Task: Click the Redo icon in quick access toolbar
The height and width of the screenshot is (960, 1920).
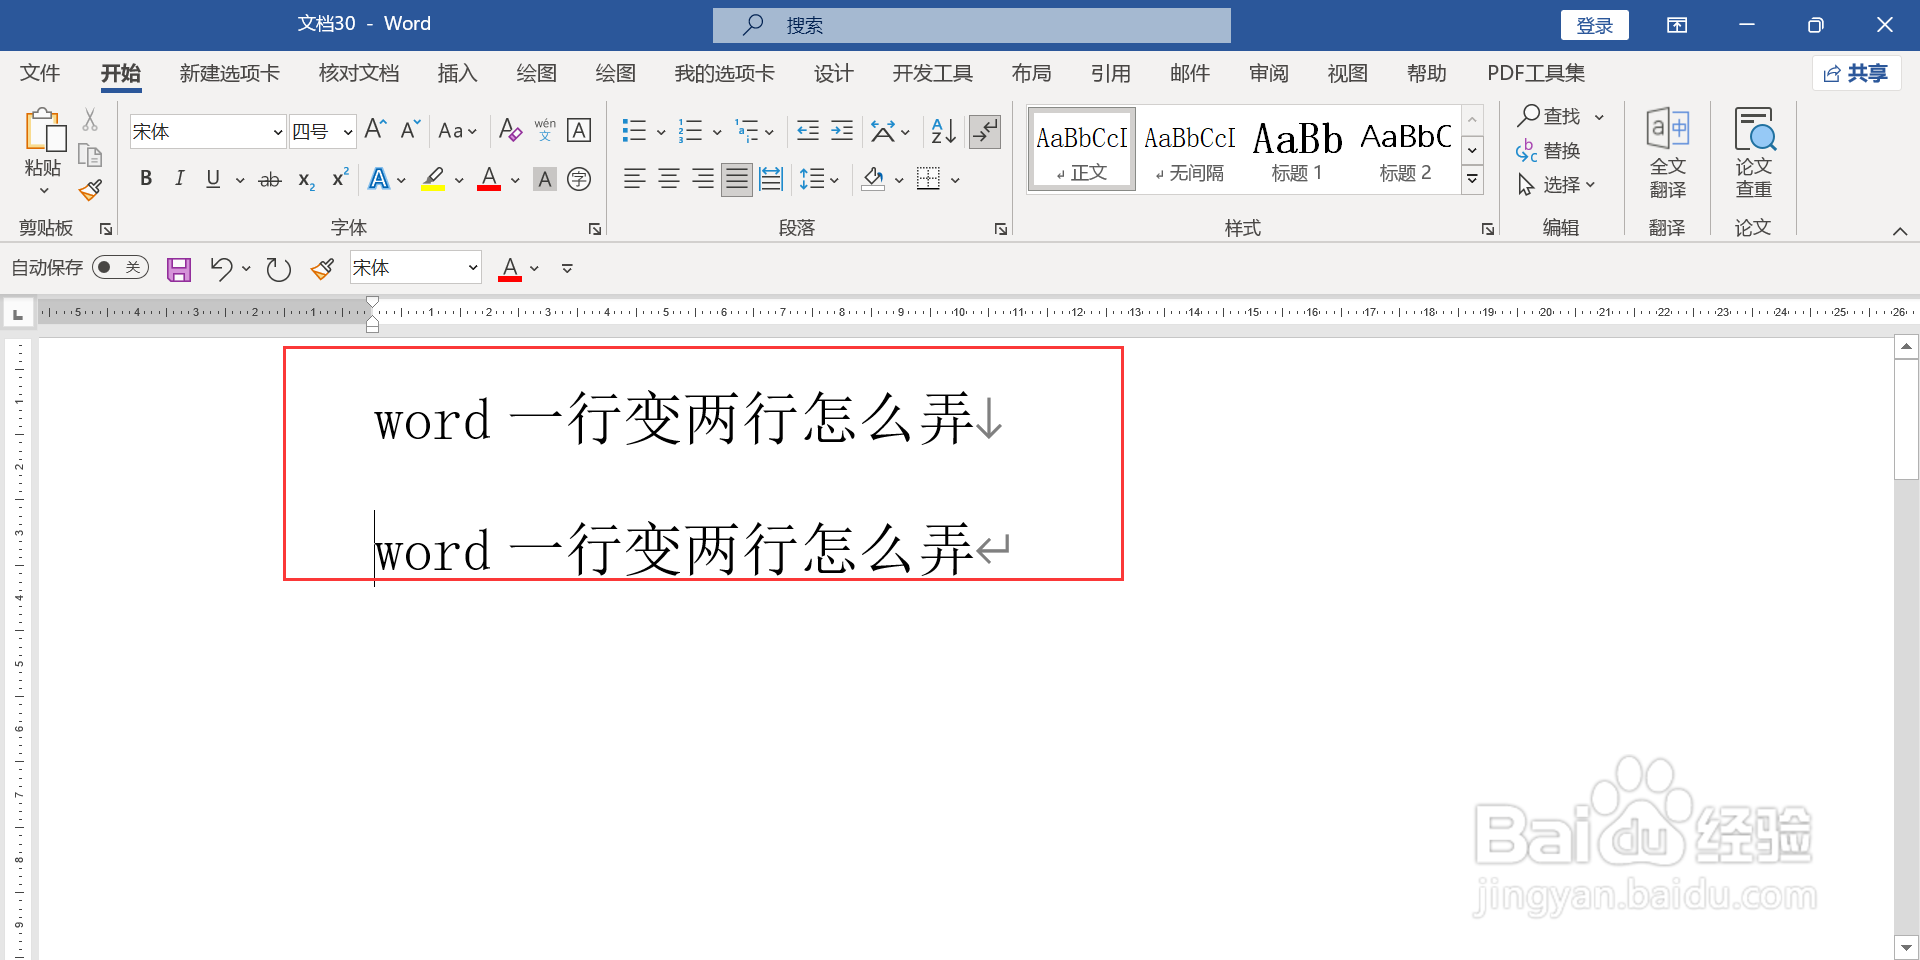Action: coord(279,269)
